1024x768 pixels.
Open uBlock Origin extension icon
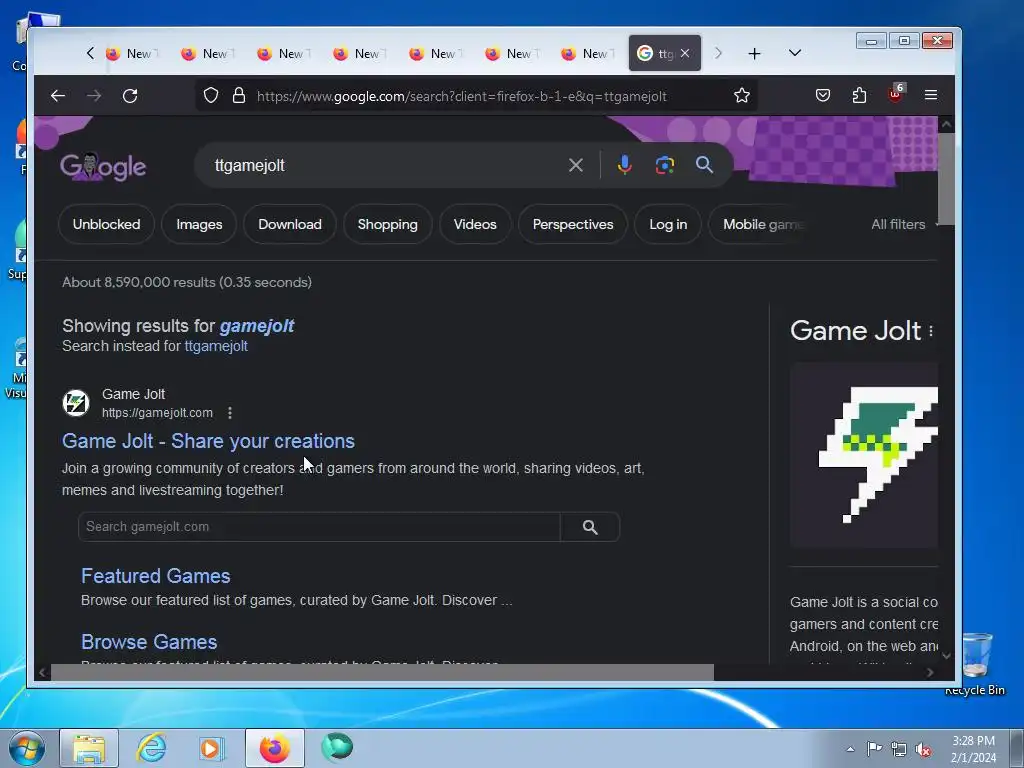coord(895,94)
